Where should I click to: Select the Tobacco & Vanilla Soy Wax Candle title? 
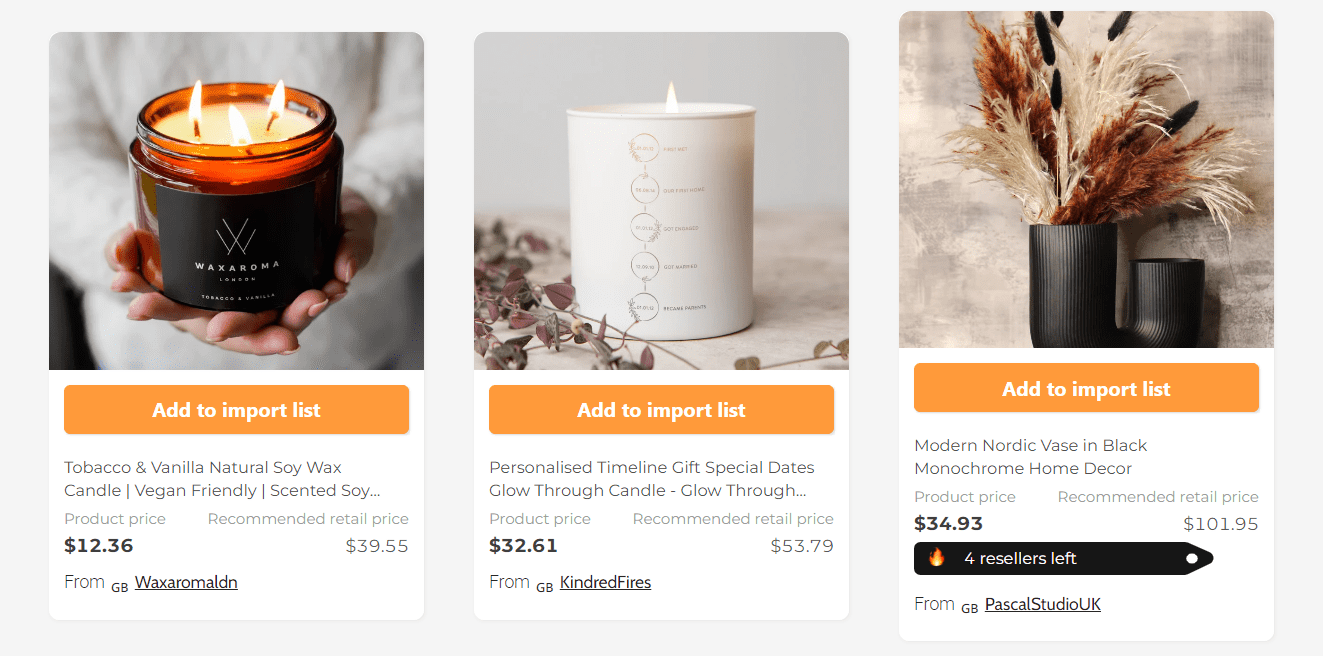click(203, 479)
